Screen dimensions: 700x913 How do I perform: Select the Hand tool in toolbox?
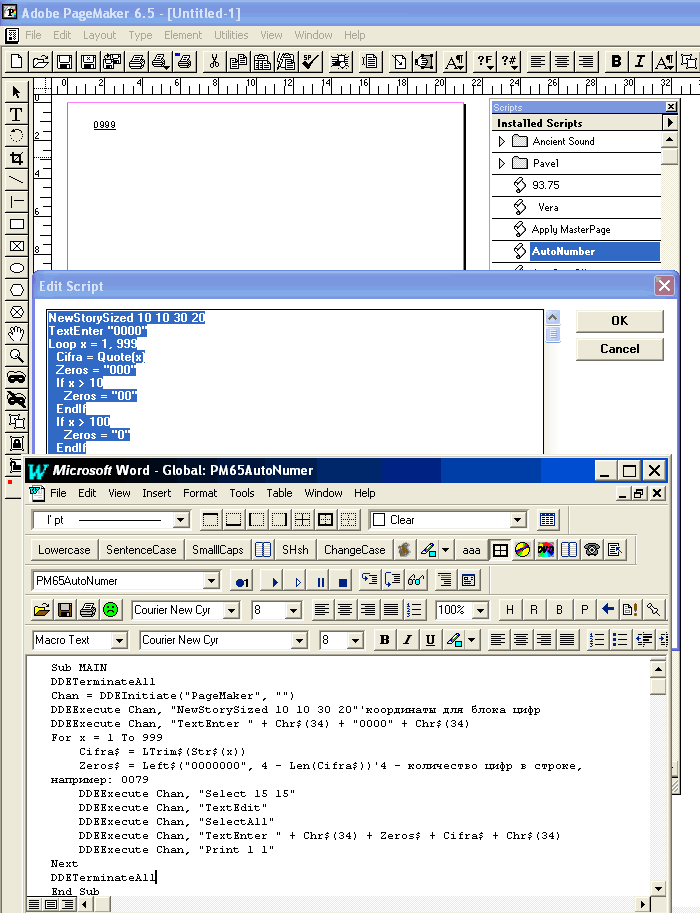[16, 334]
